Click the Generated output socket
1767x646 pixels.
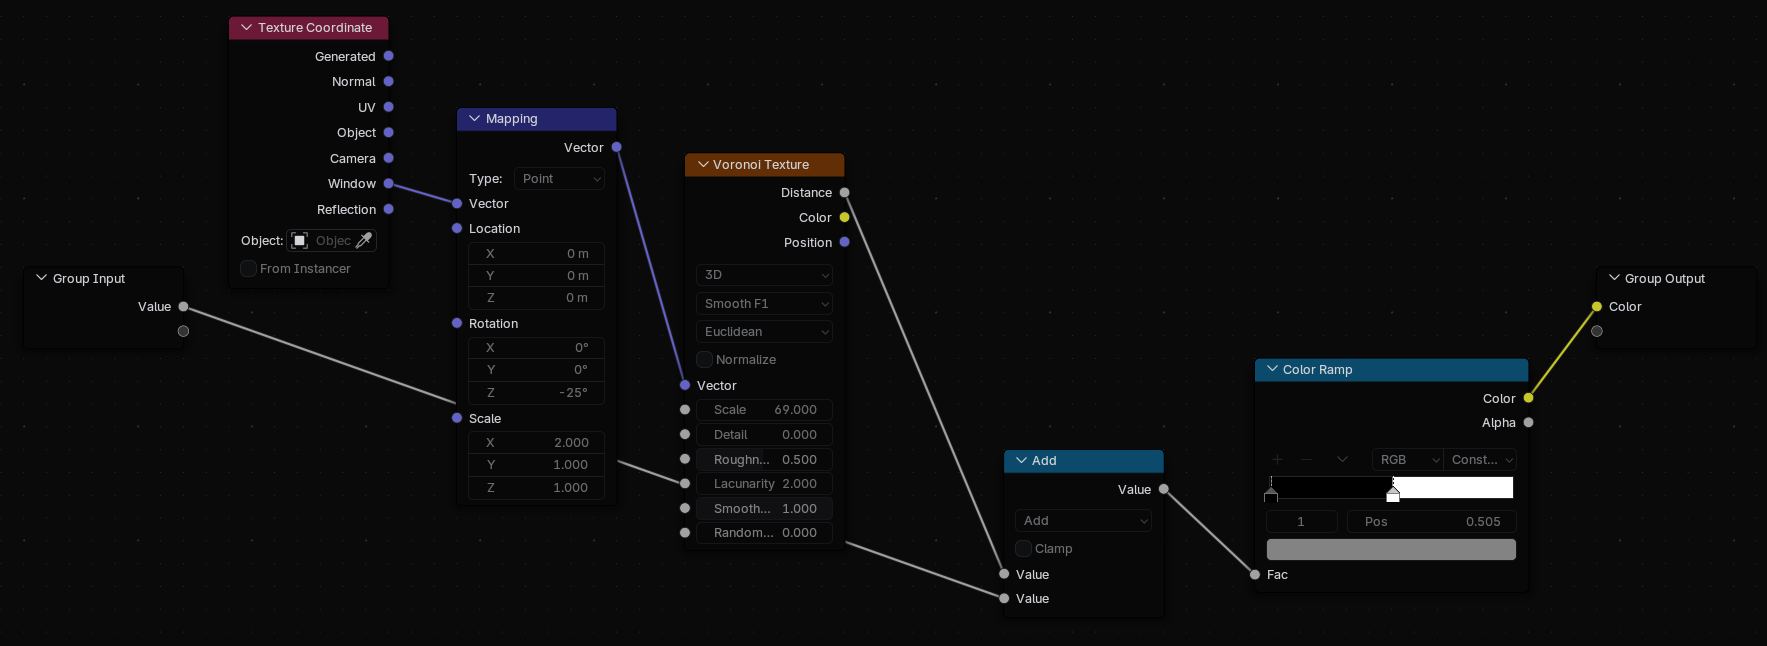[x=389, y=56]
